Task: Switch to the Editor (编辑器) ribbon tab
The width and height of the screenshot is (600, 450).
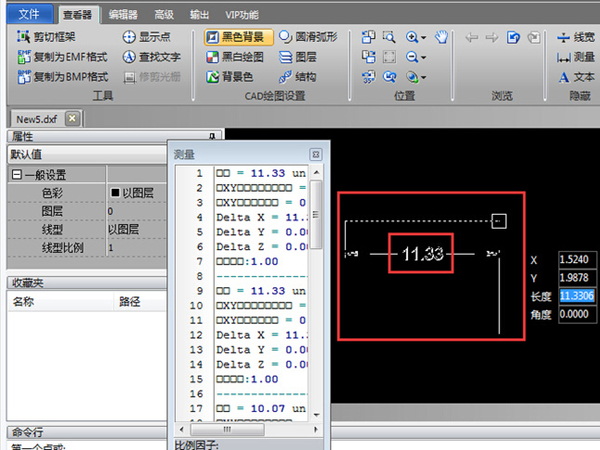Action: click(x=124, y=14)
